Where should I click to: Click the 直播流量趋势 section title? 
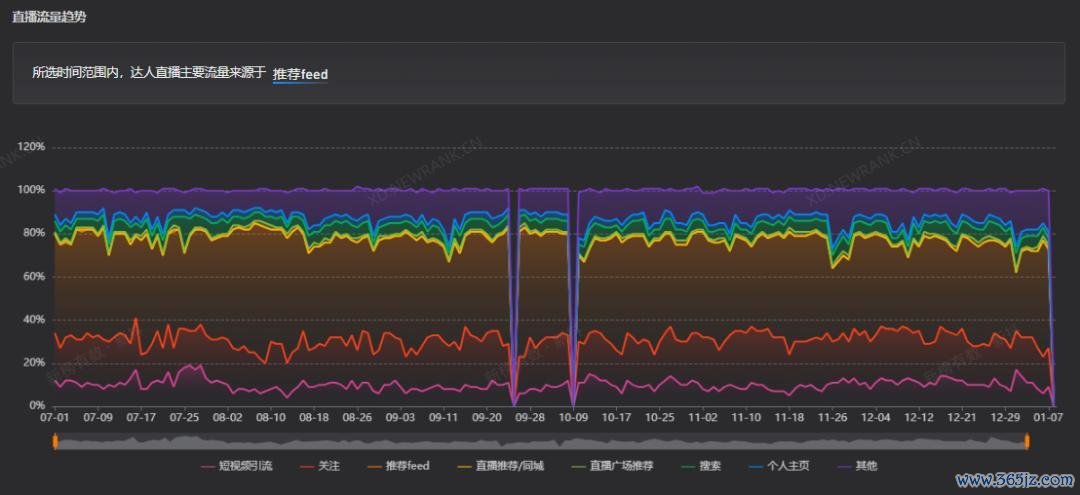pos(49,17)
